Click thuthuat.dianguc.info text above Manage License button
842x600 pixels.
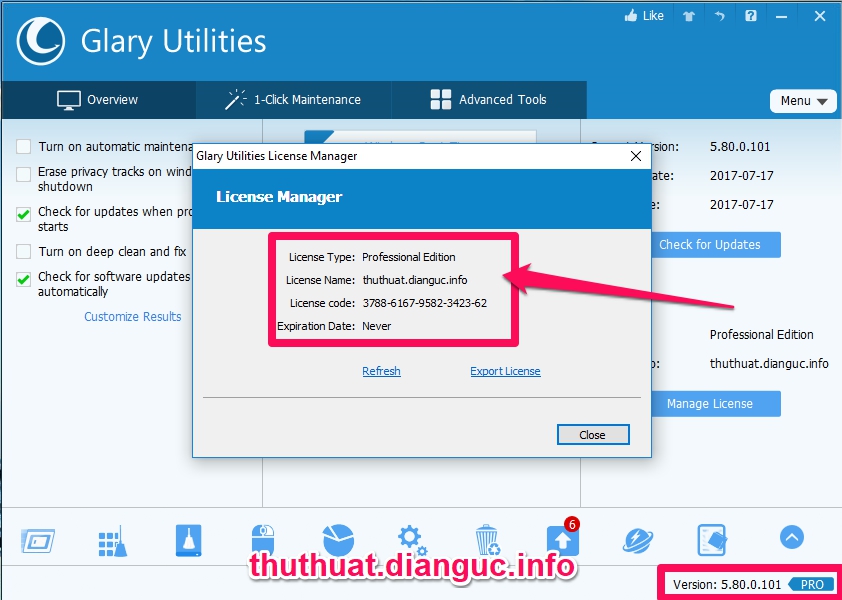[x=769, y=364]
